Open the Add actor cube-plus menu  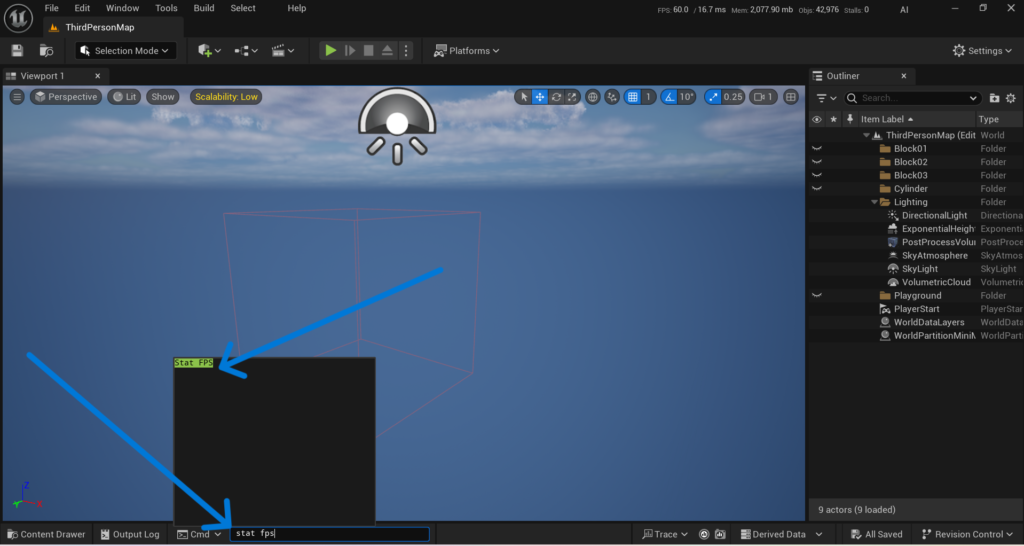pos(210,50)
